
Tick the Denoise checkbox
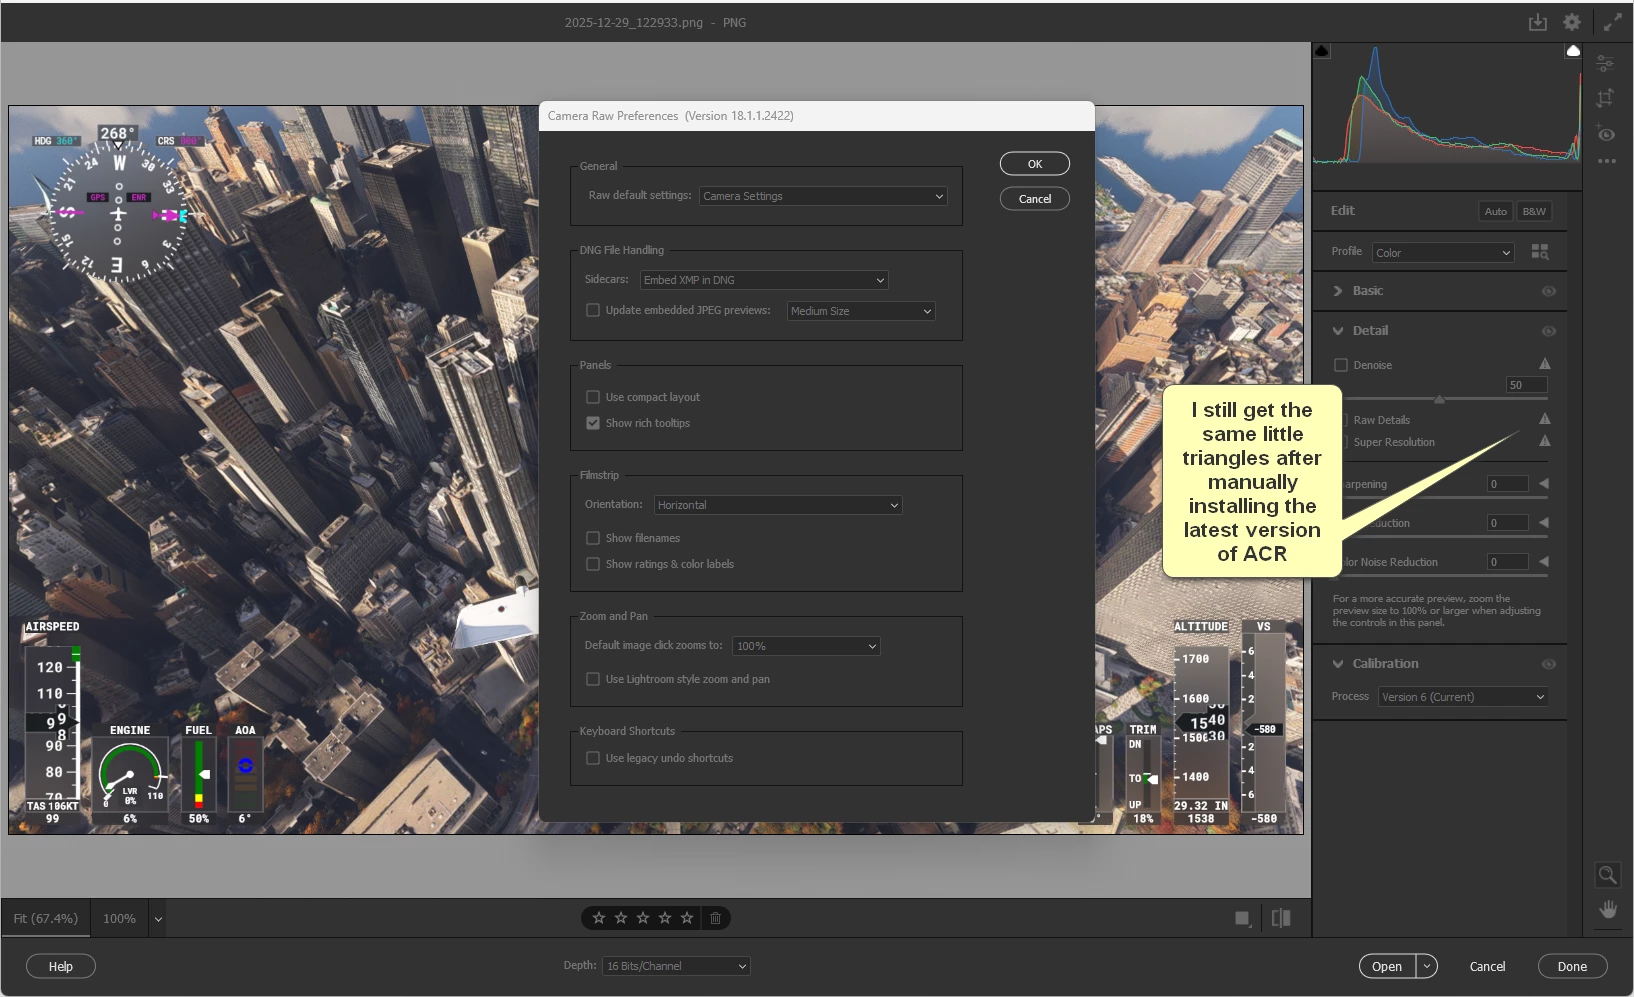pyautogui.click(x=1341, y=365)
